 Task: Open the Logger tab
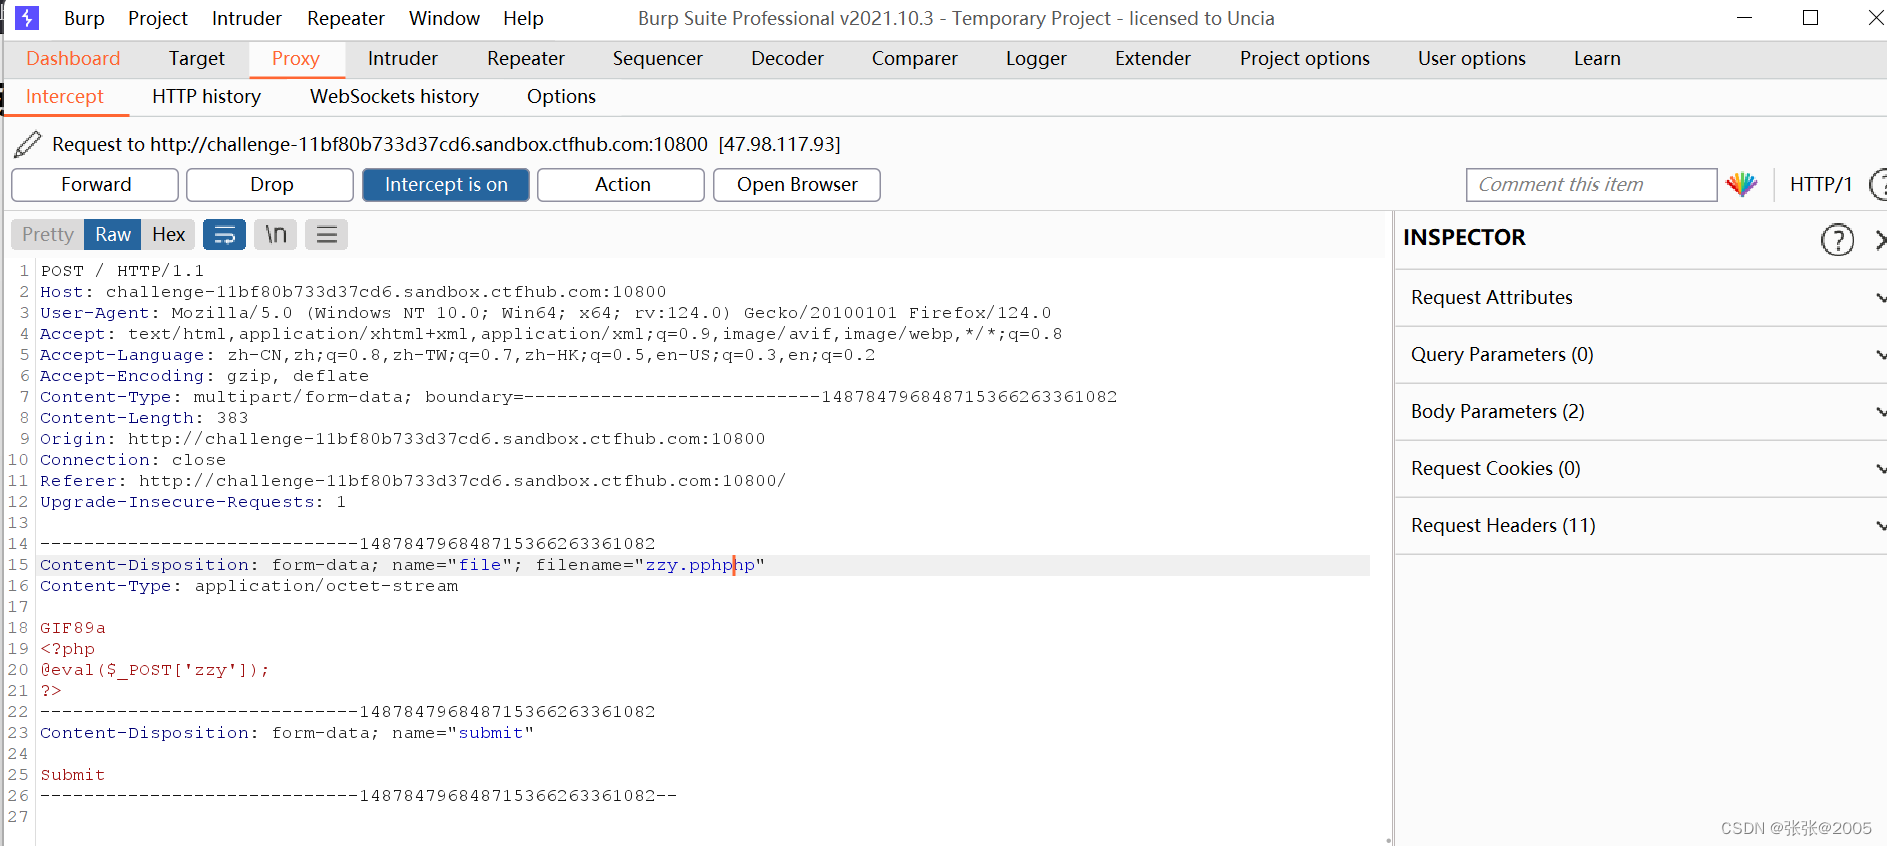[1037, 59]
